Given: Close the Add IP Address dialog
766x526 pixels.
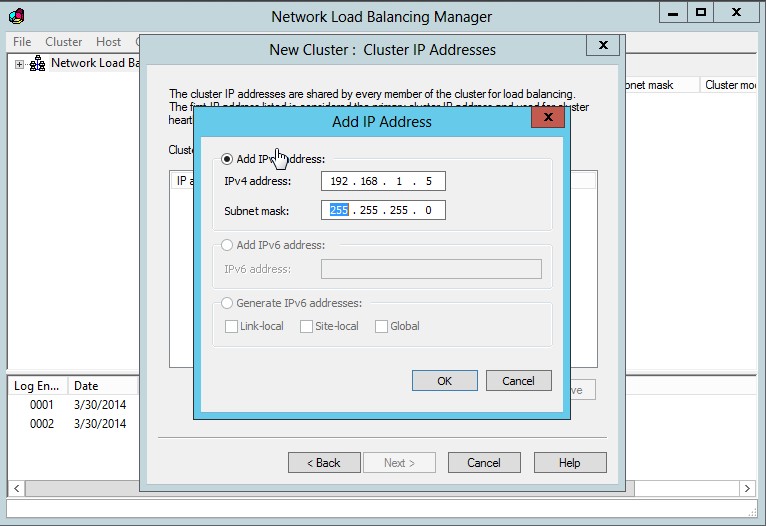Looking at the screenshot, I should (x=547, y=119).
